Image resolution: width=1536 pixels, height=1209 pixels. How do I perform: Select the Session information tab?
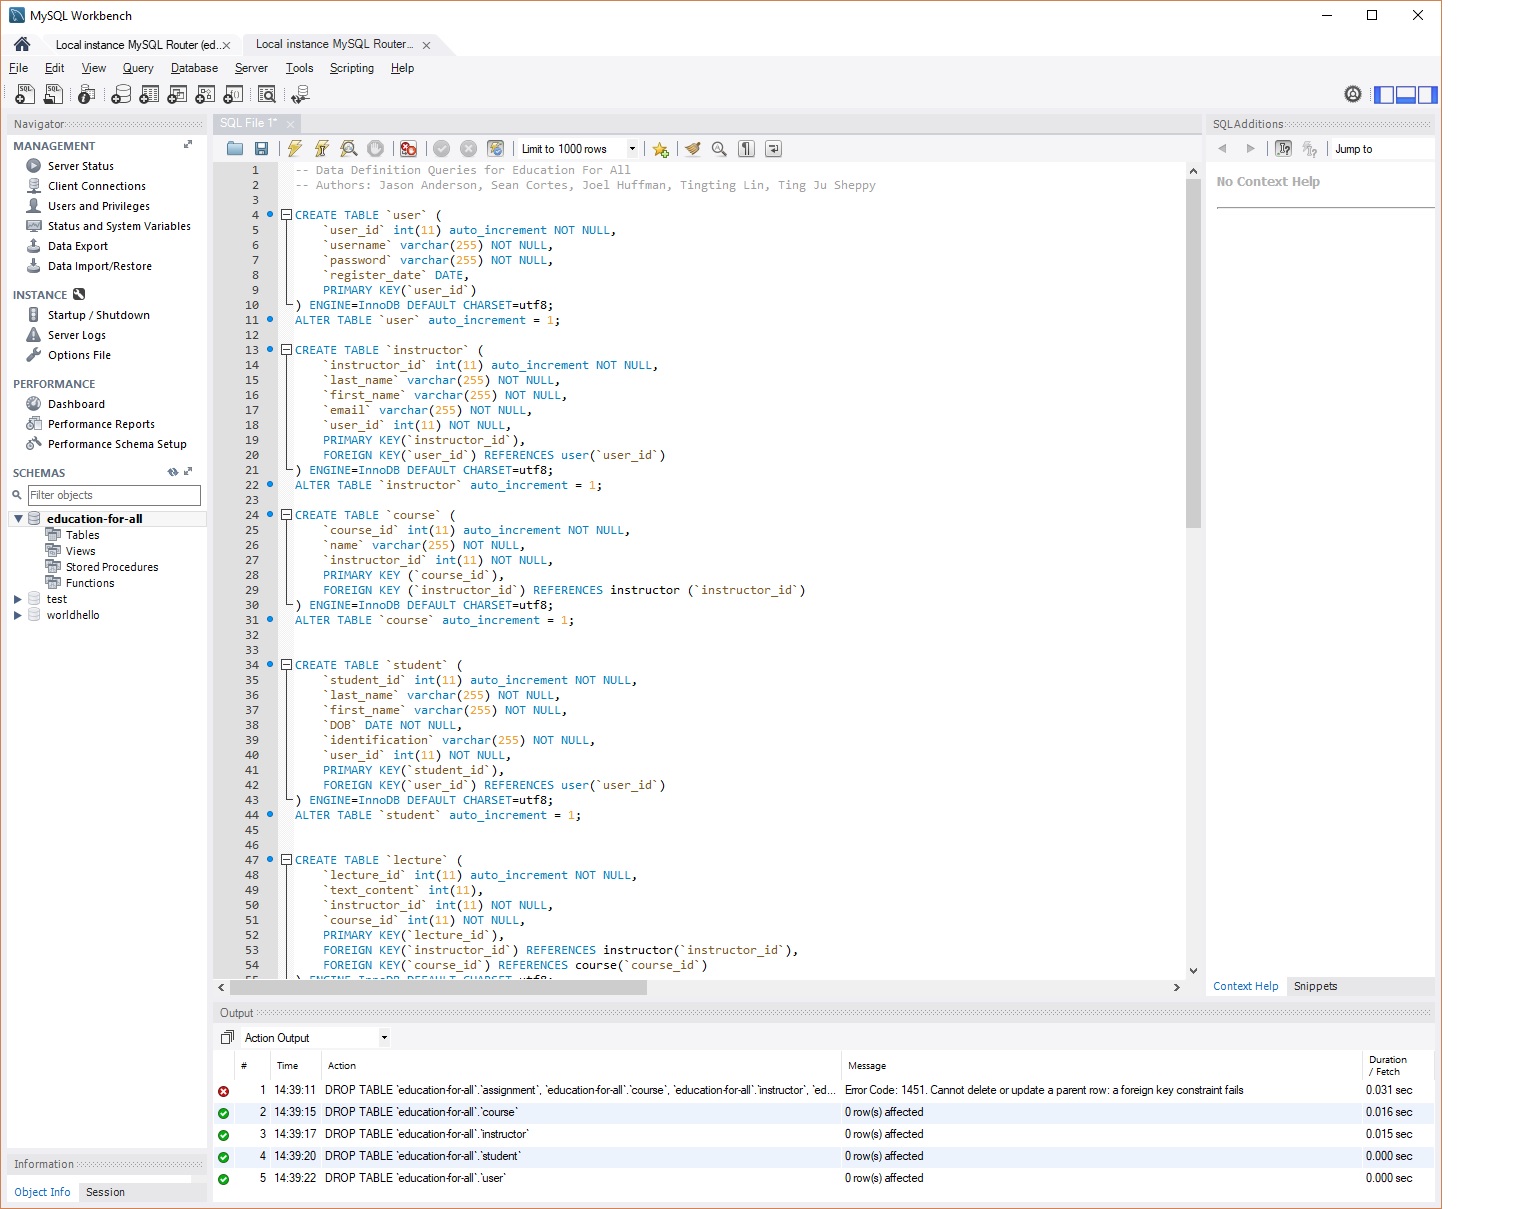click(105, 1192)
